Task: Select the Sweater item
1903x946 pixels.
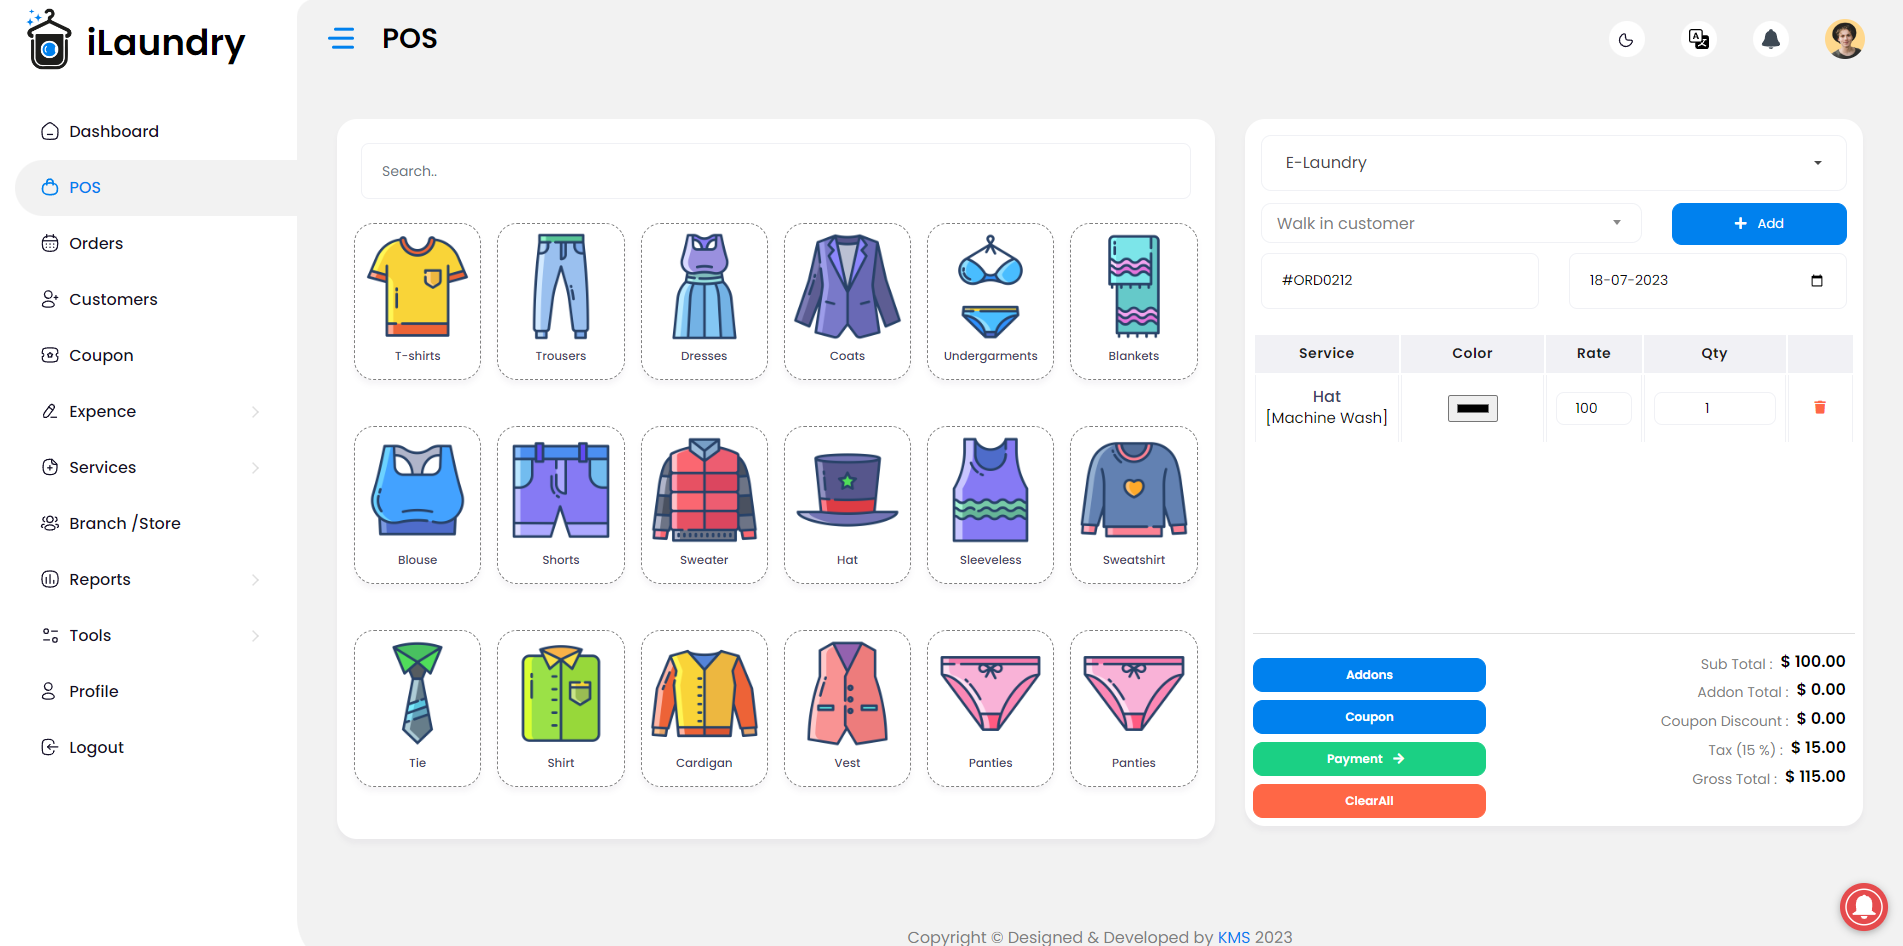Action: [704, 505]
